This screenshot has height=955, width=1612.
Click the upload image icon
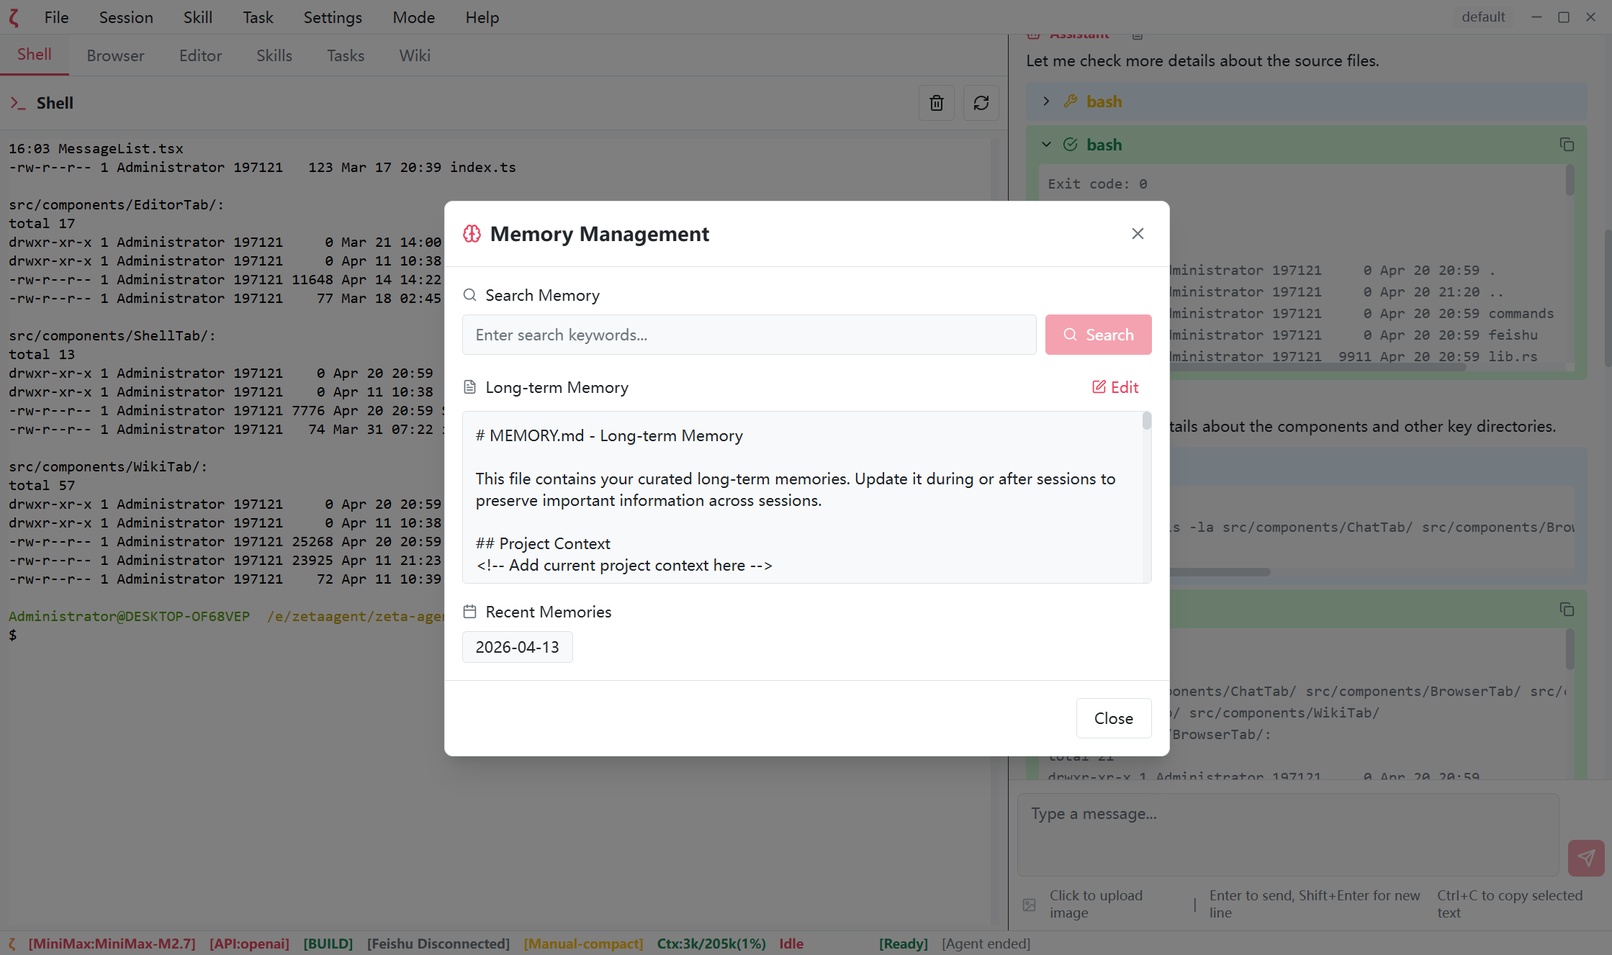point(1029,904)
